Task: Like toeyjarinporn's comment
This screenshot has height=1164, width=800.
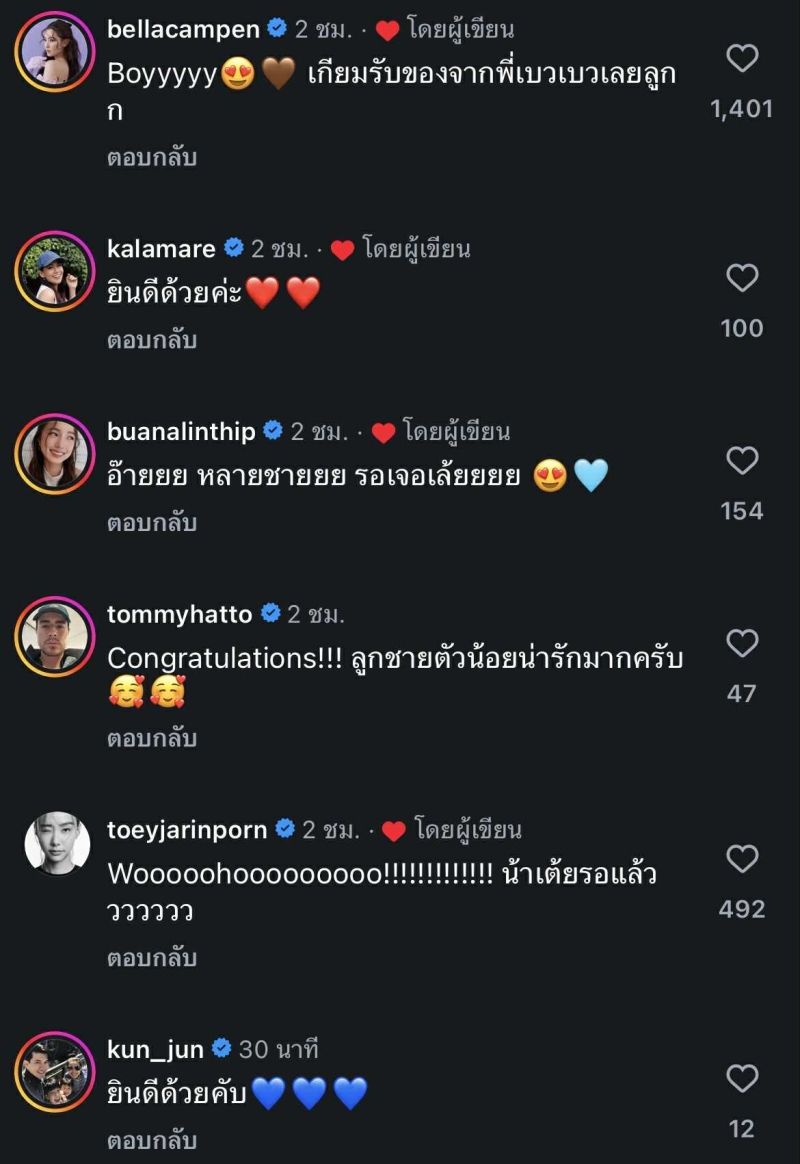Action: [x=741, y=859]
